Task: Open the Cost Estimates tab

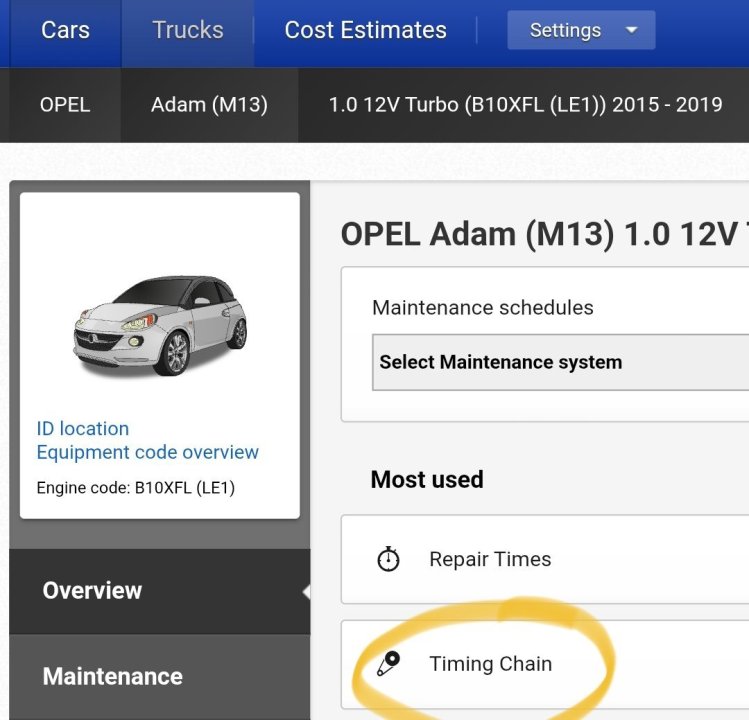Action: point(365,30)
